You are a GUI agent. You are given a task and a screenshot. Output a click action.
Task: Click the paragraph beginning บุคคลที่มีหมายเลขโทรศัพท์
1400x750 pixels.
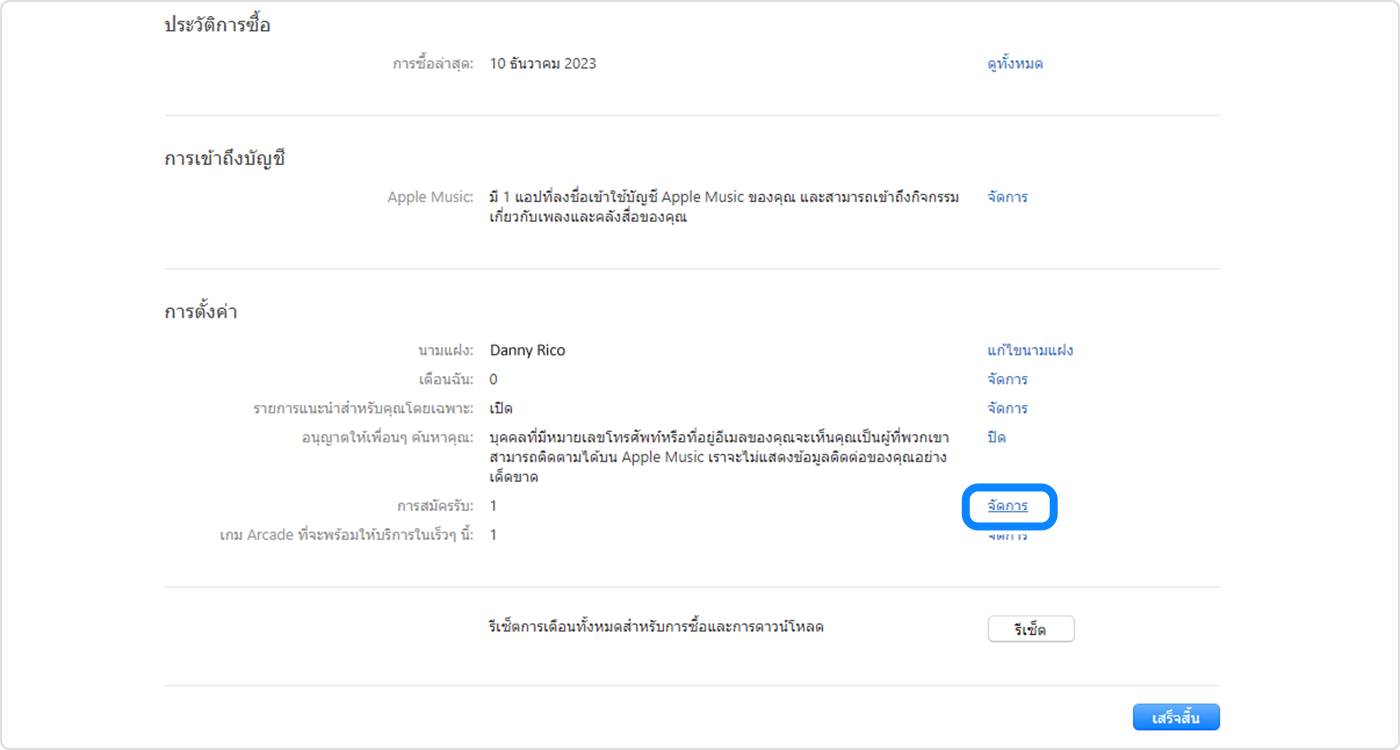click(720, 457)
